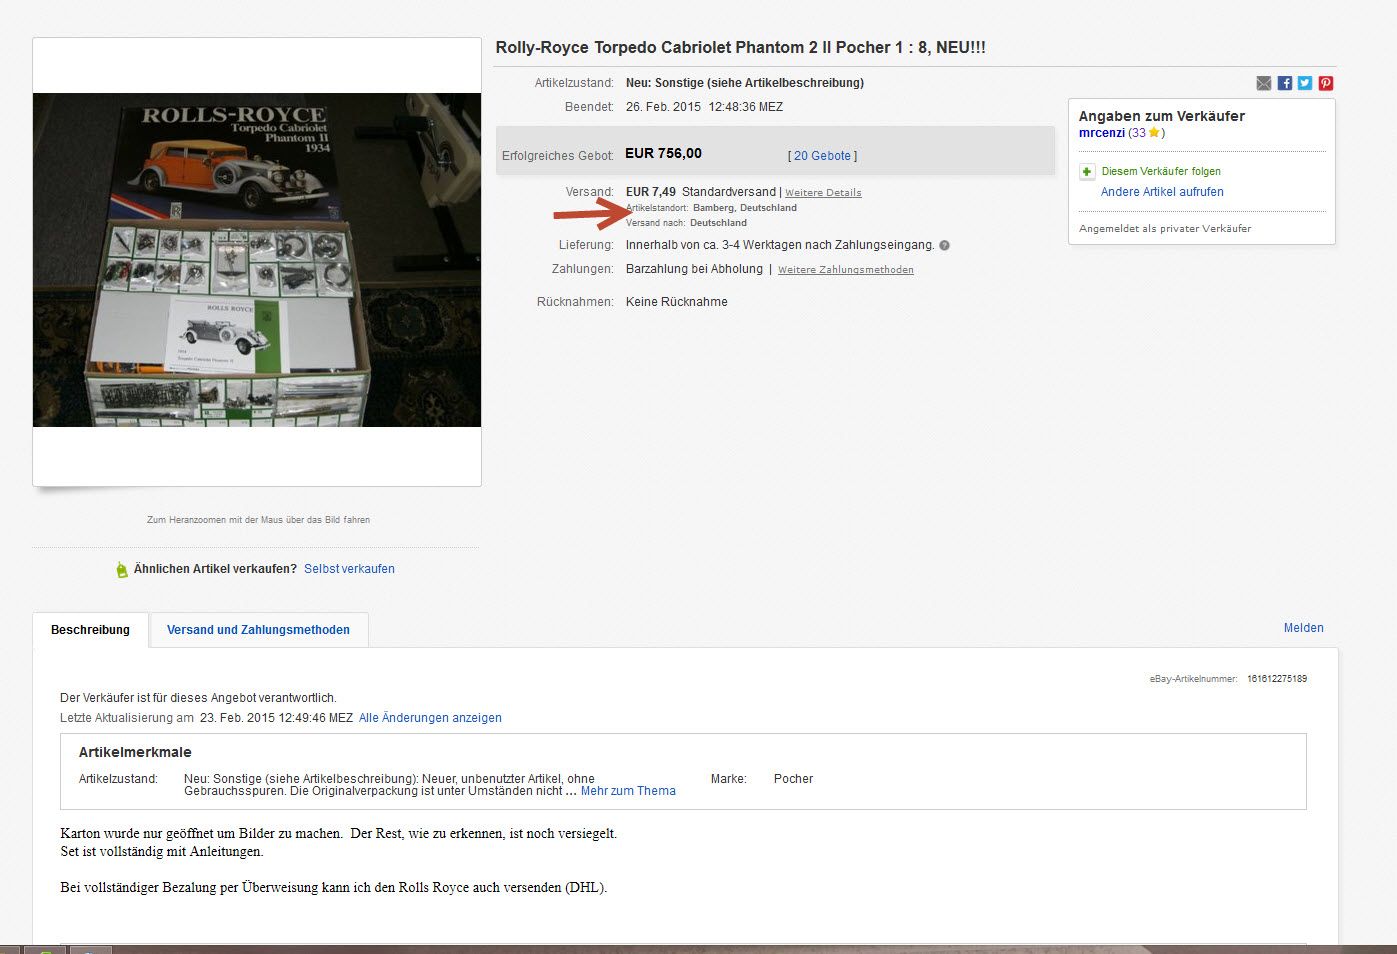Select the Beschreibung tab

tap(90, 630)
